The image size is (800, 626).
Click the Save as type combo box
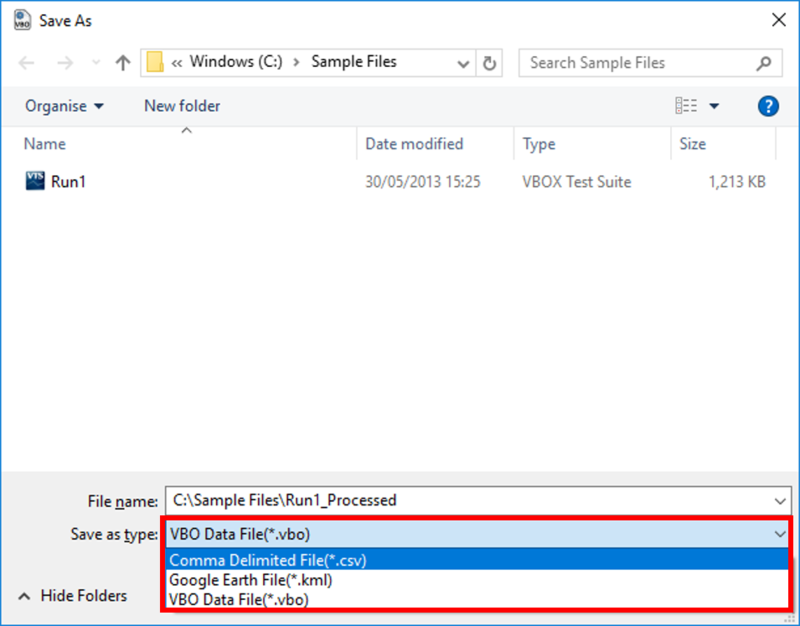point(478,534)
